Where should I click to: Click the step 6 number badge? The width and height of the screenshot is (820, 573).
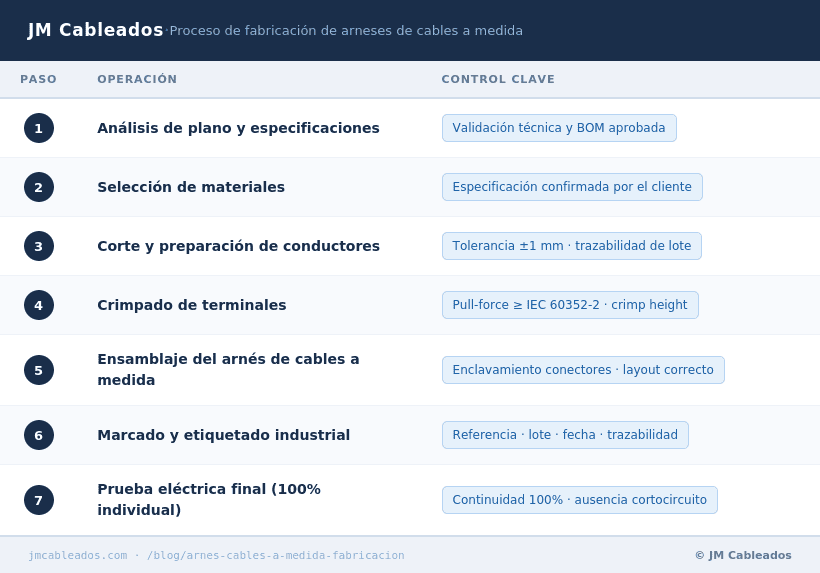39,435
